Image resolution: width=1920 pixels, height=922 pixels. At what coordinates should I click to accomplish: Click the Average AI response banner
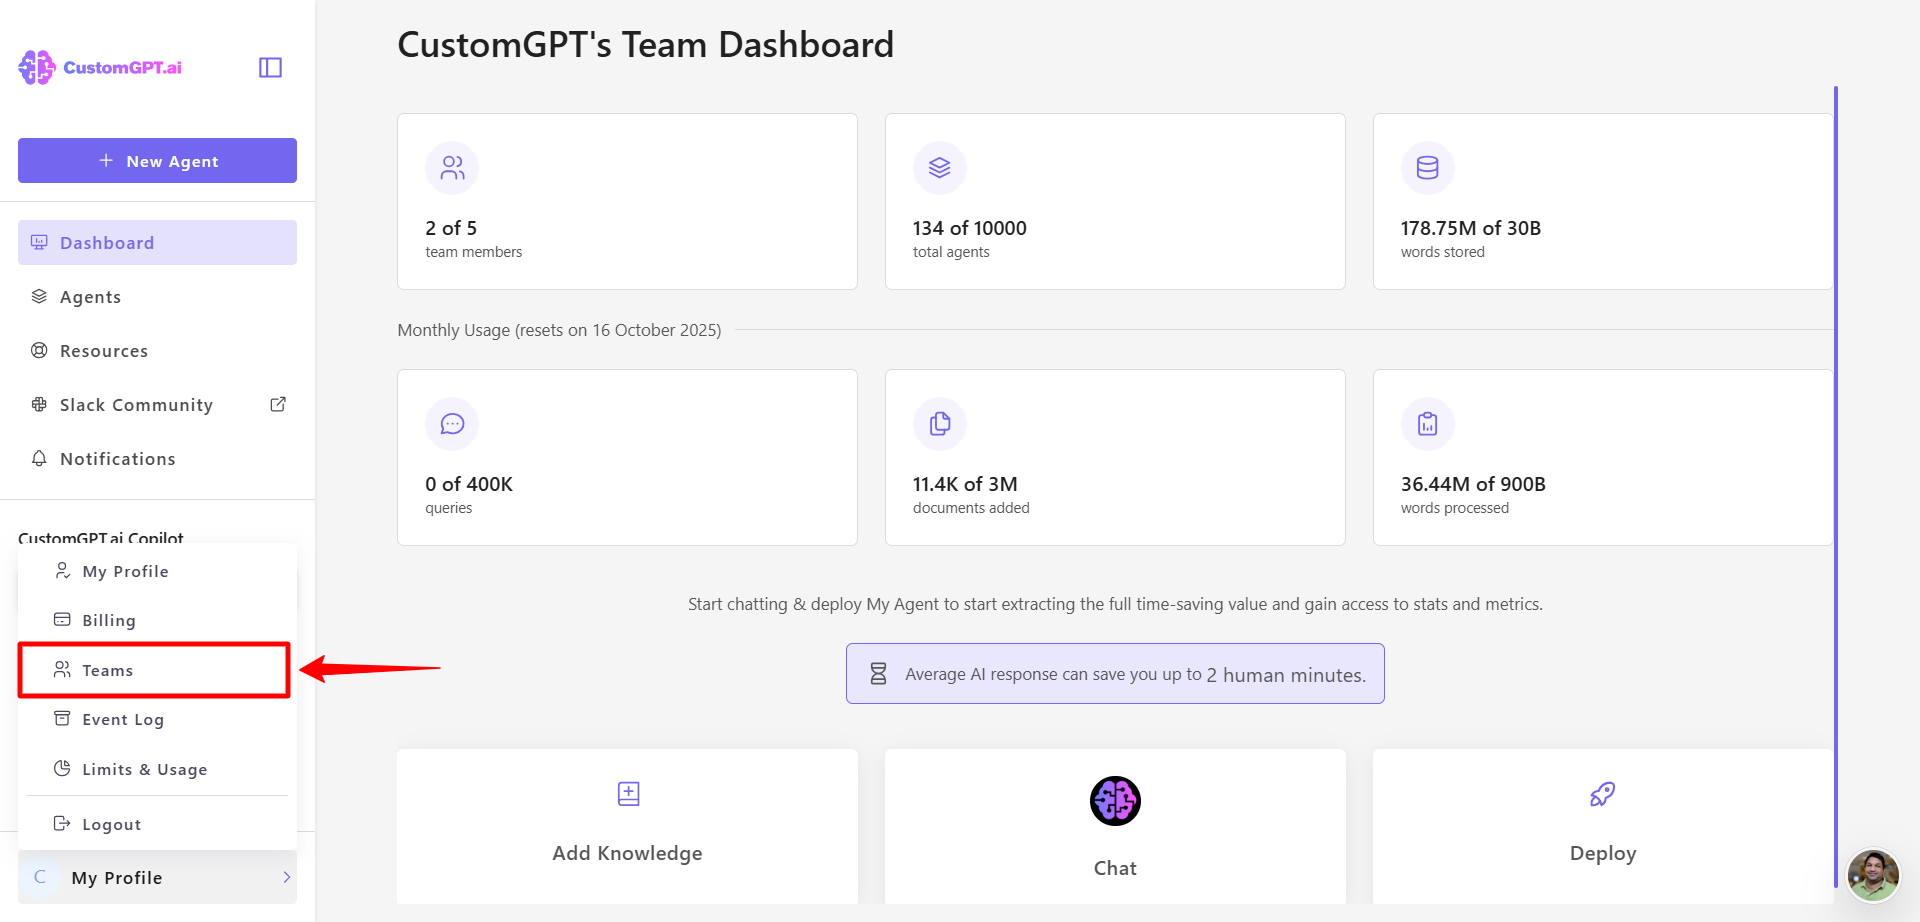click(x=1115, y=673)
